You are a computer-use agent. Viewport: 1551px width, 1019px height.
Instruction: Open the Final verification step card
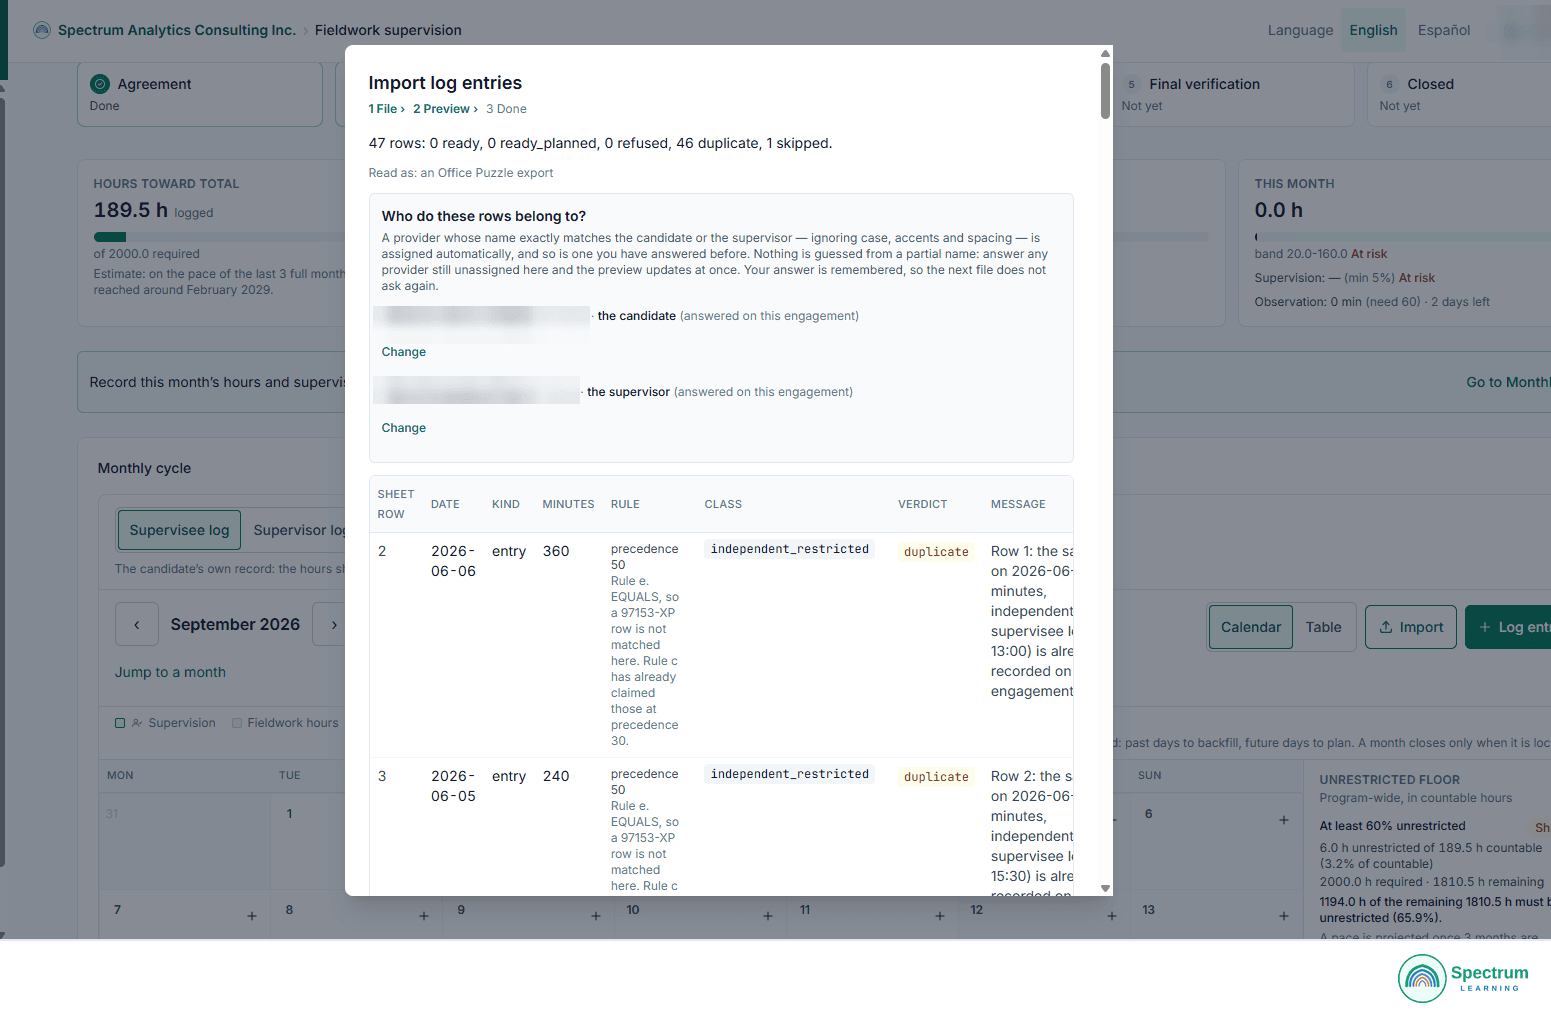pos(1234,94)
